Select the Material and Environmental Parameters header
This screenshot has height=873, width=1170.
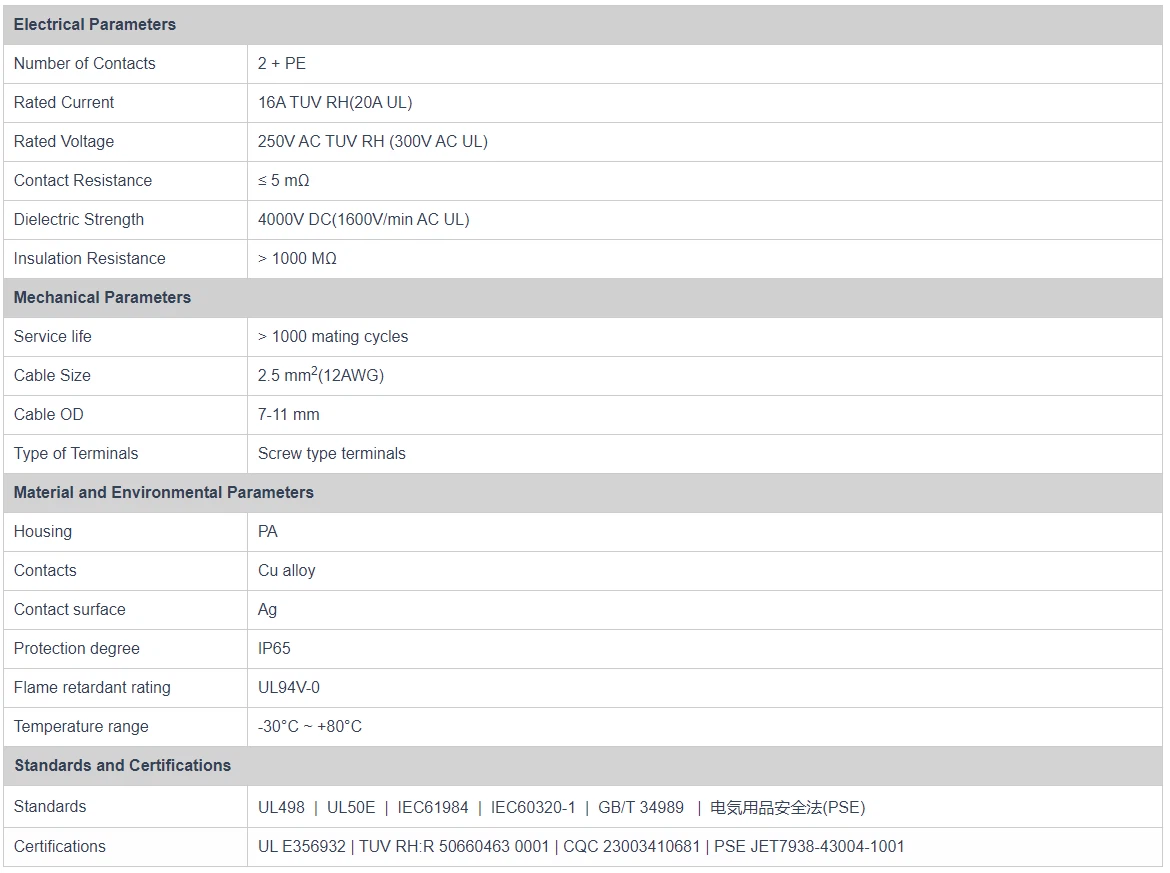click(x=164, y=492)
